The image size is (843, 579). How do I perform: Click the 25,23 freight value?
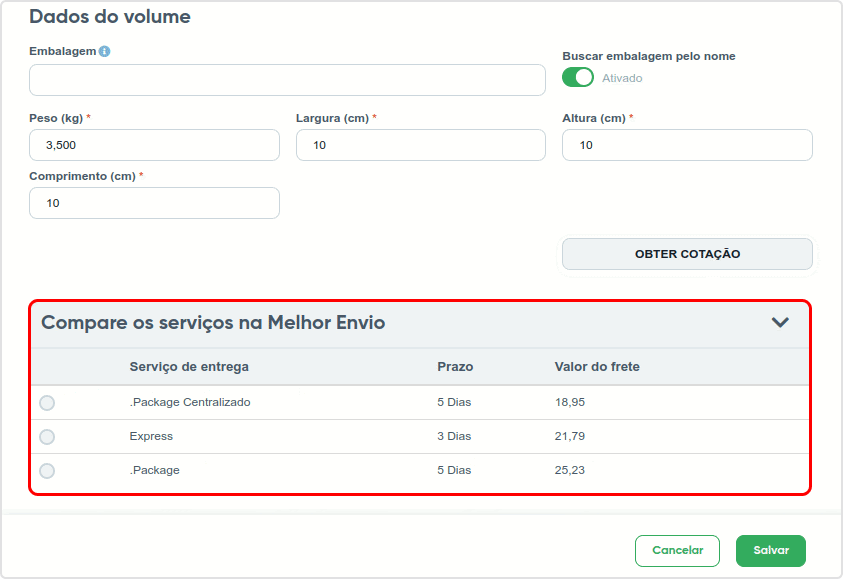coord(570,470)
